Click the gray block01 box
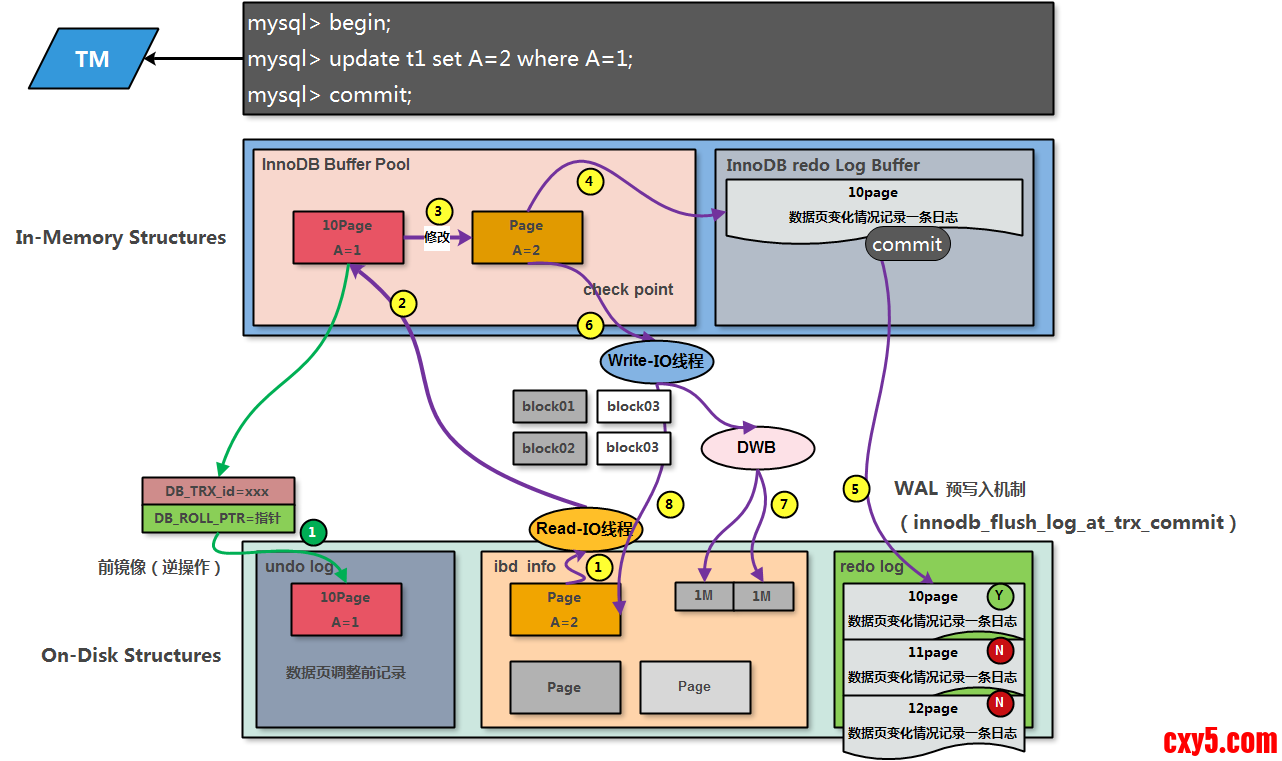This screenshot has height=761, width=1282. point(549,407)
